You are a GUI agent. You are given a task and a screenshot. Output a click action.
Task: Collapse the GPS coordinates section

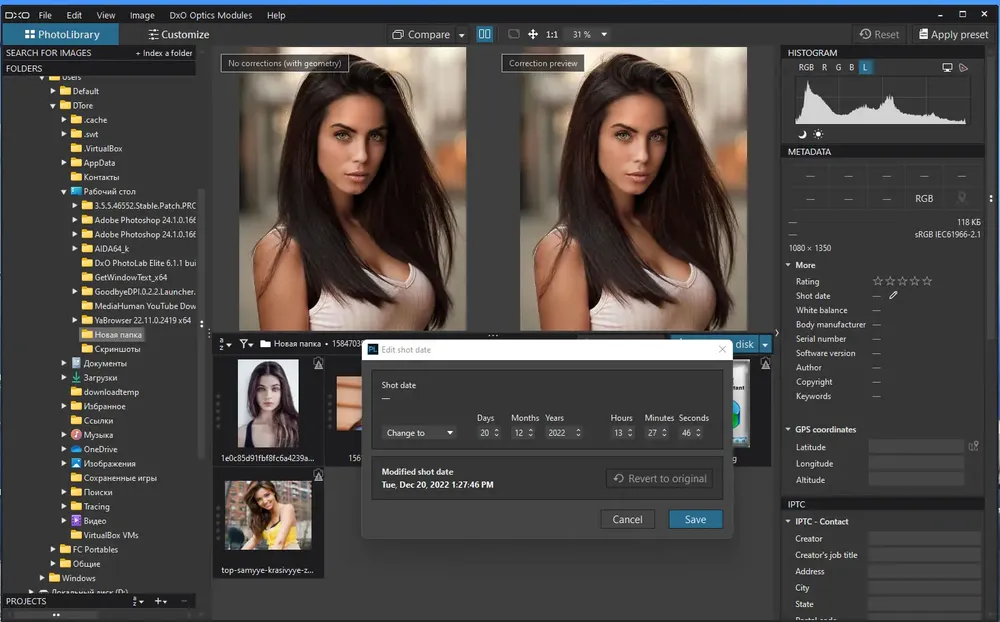point(788,429)
